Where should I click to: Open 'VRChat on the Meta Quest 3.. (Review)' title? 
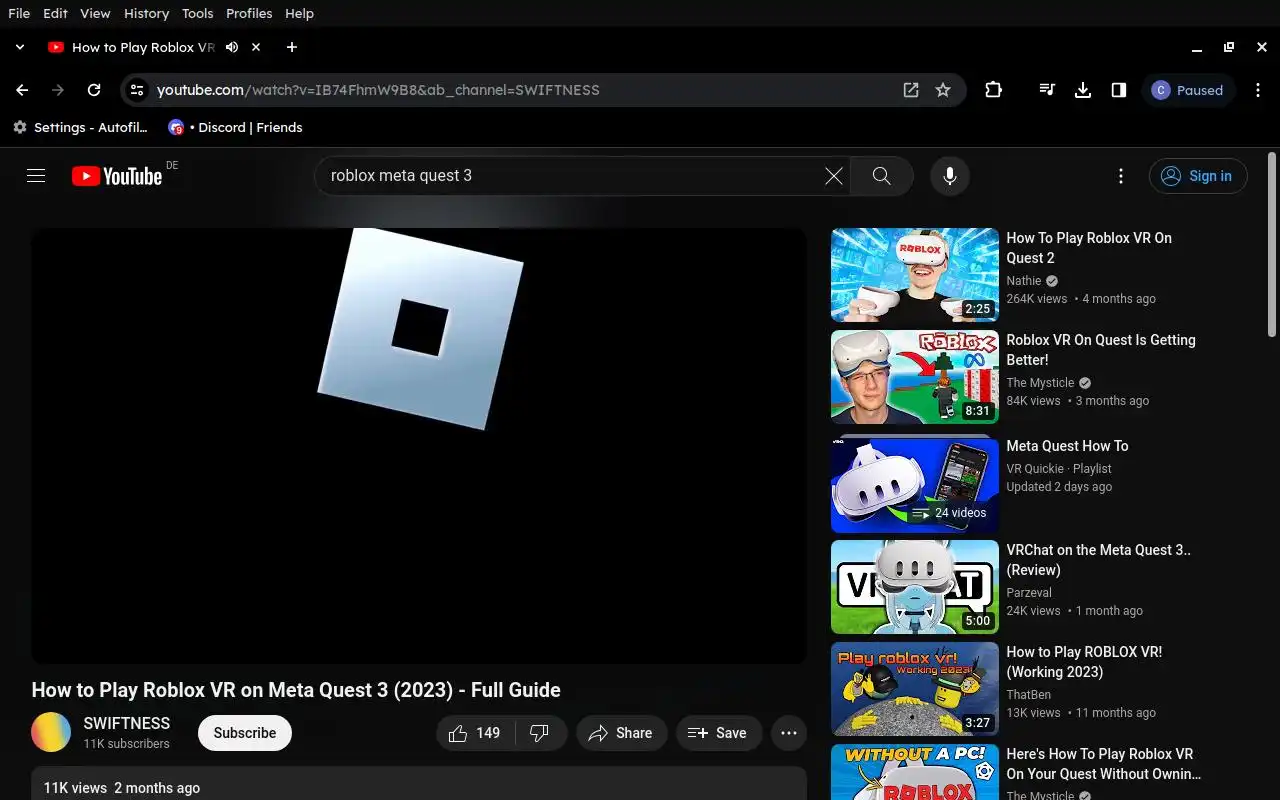(x=1099, y=560)
